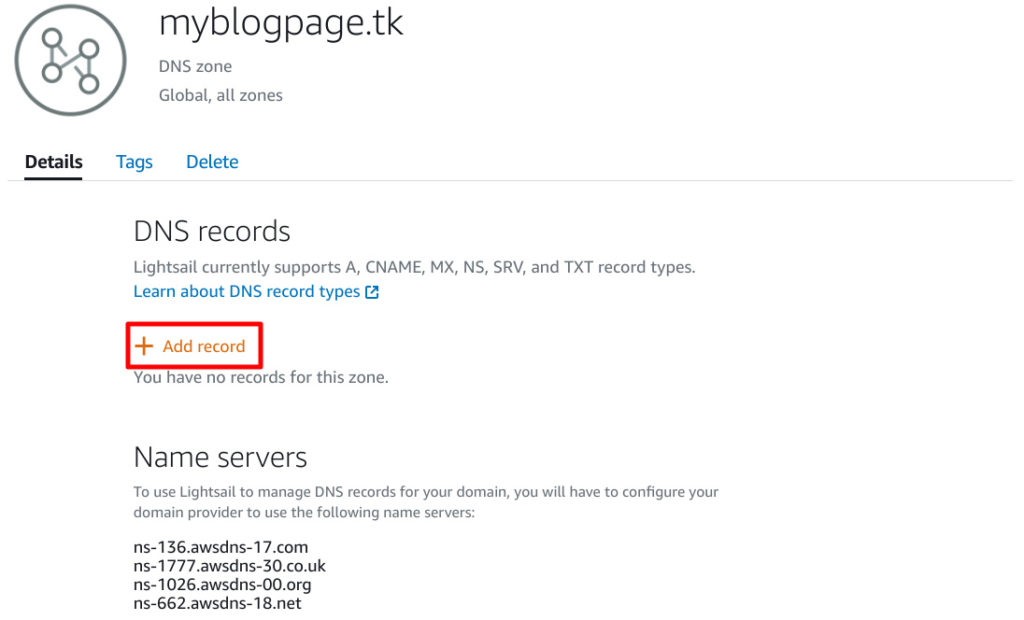This screenshot has width=1024, height=620.
Task: Click the supported record types description
Action: click(414, 267)
